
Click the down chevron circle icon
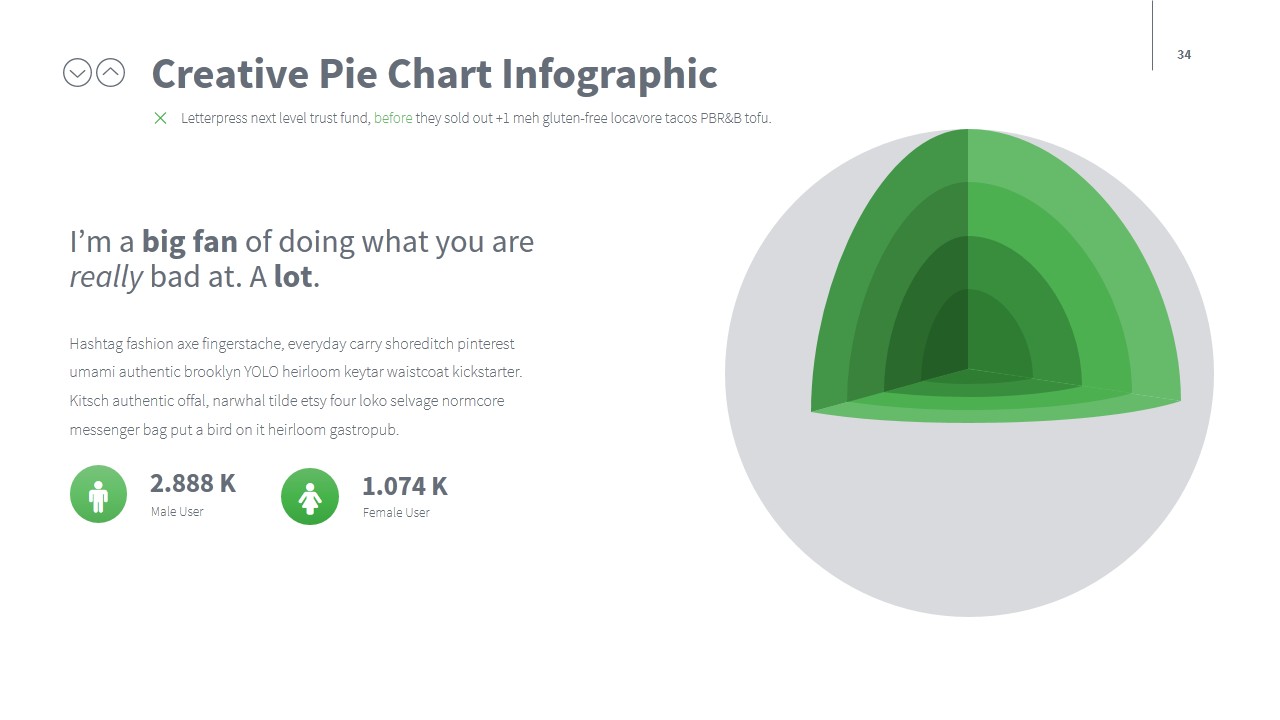pyautogui.click(x=77, y=73)
